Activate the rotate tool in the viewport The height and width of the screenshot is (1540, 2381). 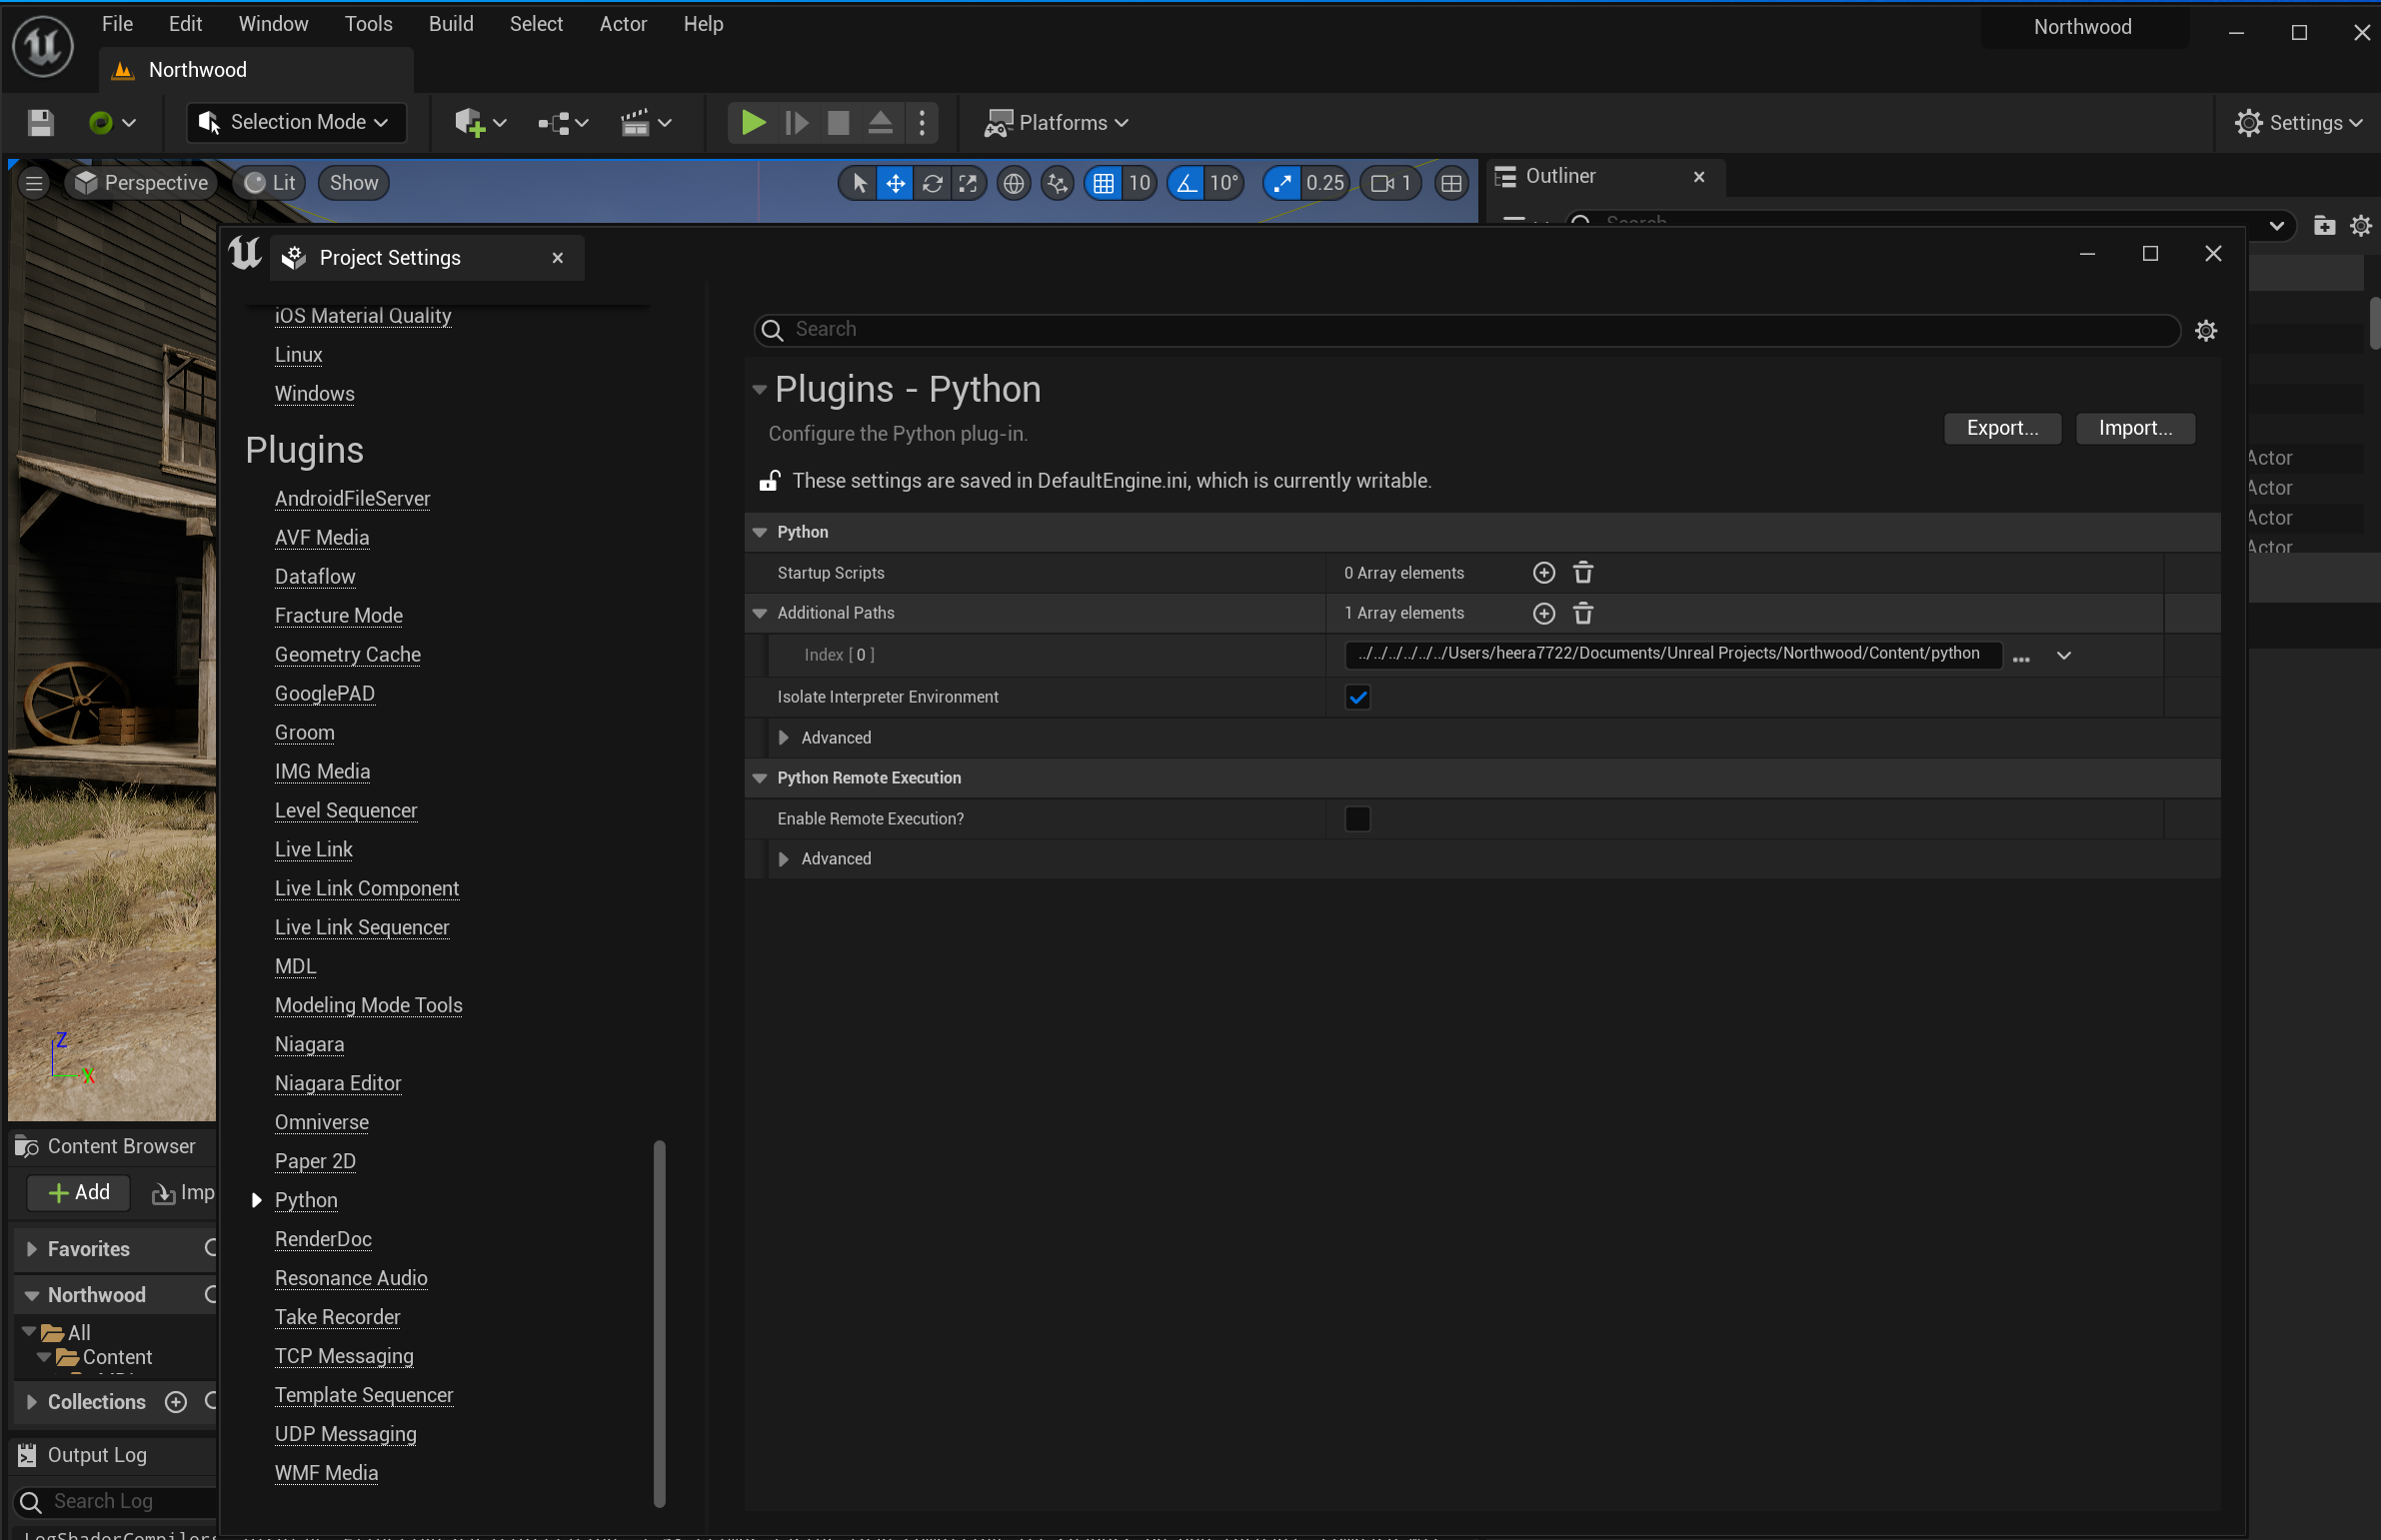[x=932, y=183]
